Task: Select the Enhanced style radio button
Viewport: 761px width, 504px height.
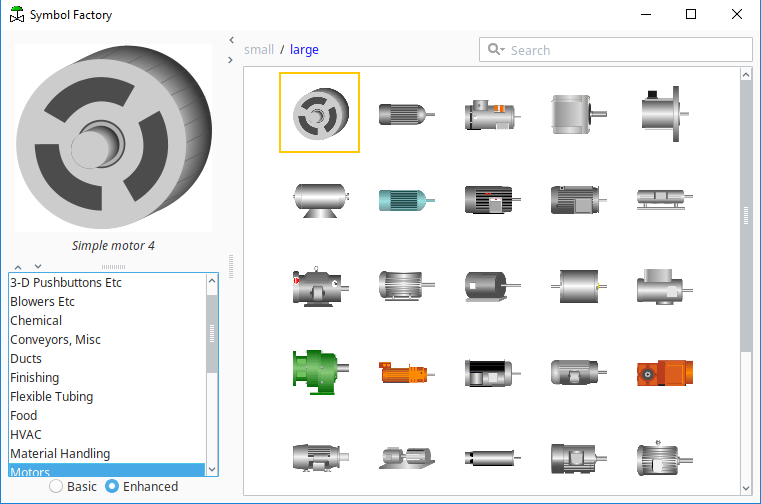Action: (112, 486)
